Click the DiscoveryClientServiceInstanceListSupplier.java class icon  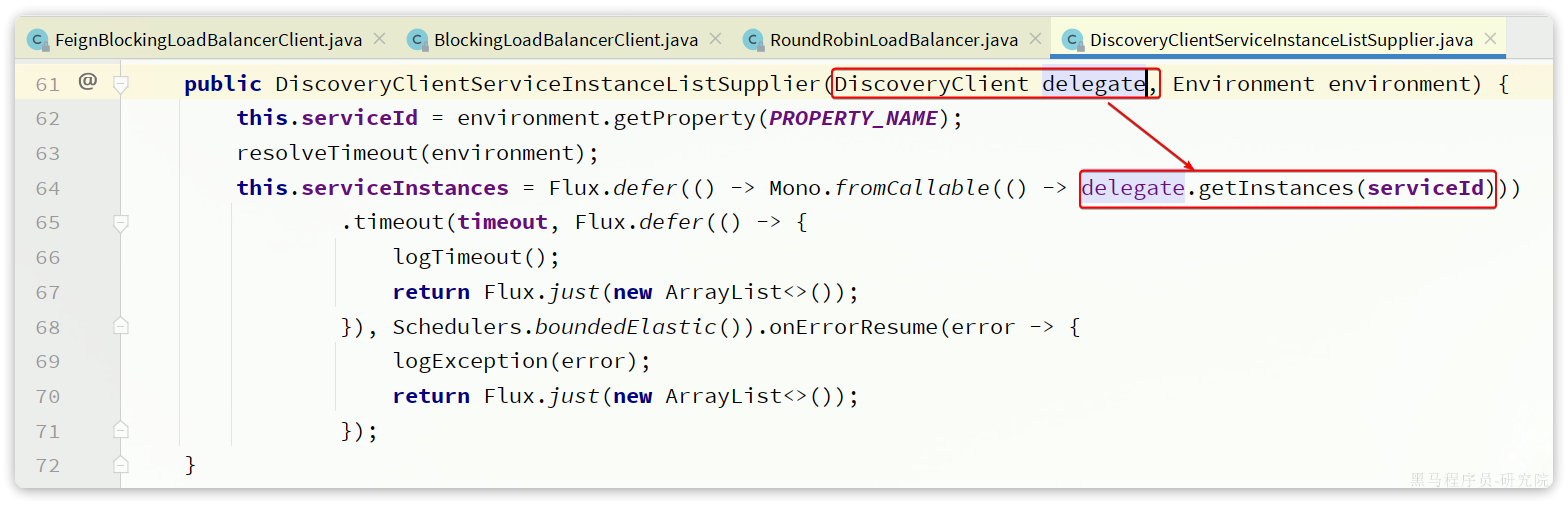coord(1073,40)
